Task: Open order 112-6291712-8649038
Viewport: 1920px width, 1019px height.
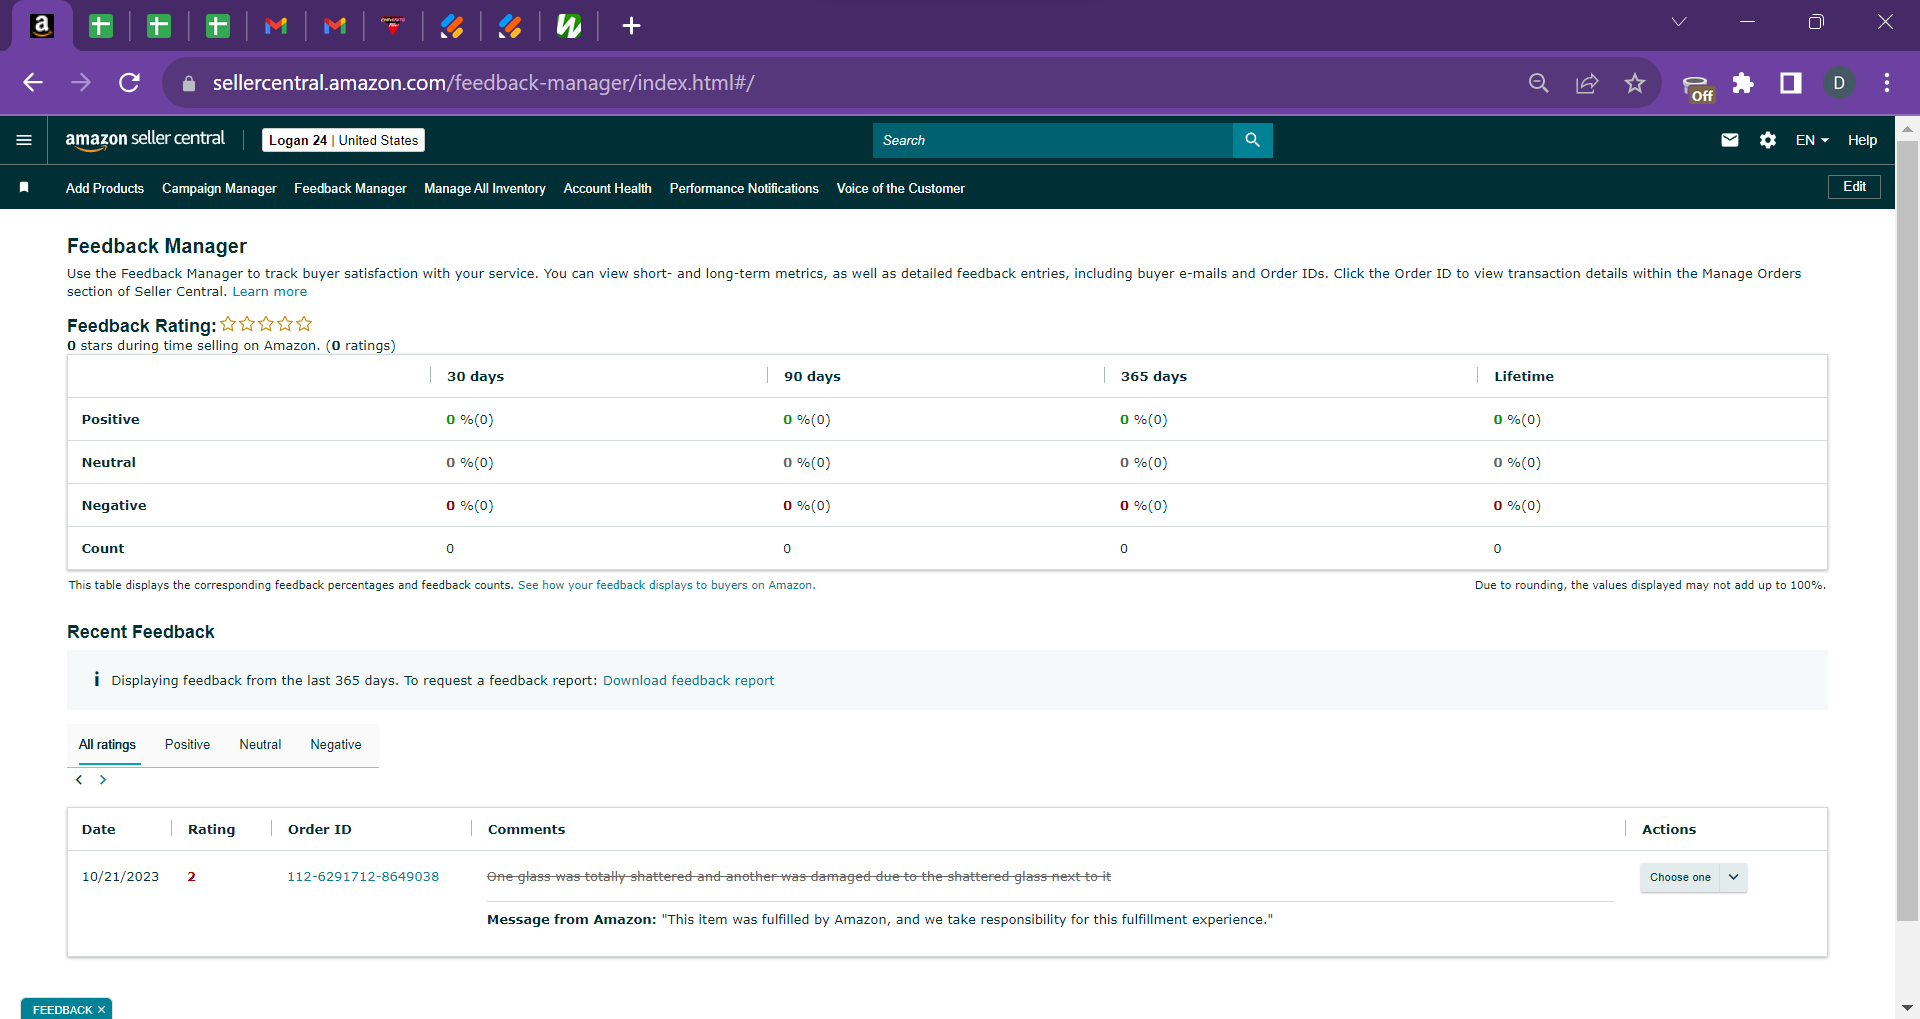Action: coord(363,877)
